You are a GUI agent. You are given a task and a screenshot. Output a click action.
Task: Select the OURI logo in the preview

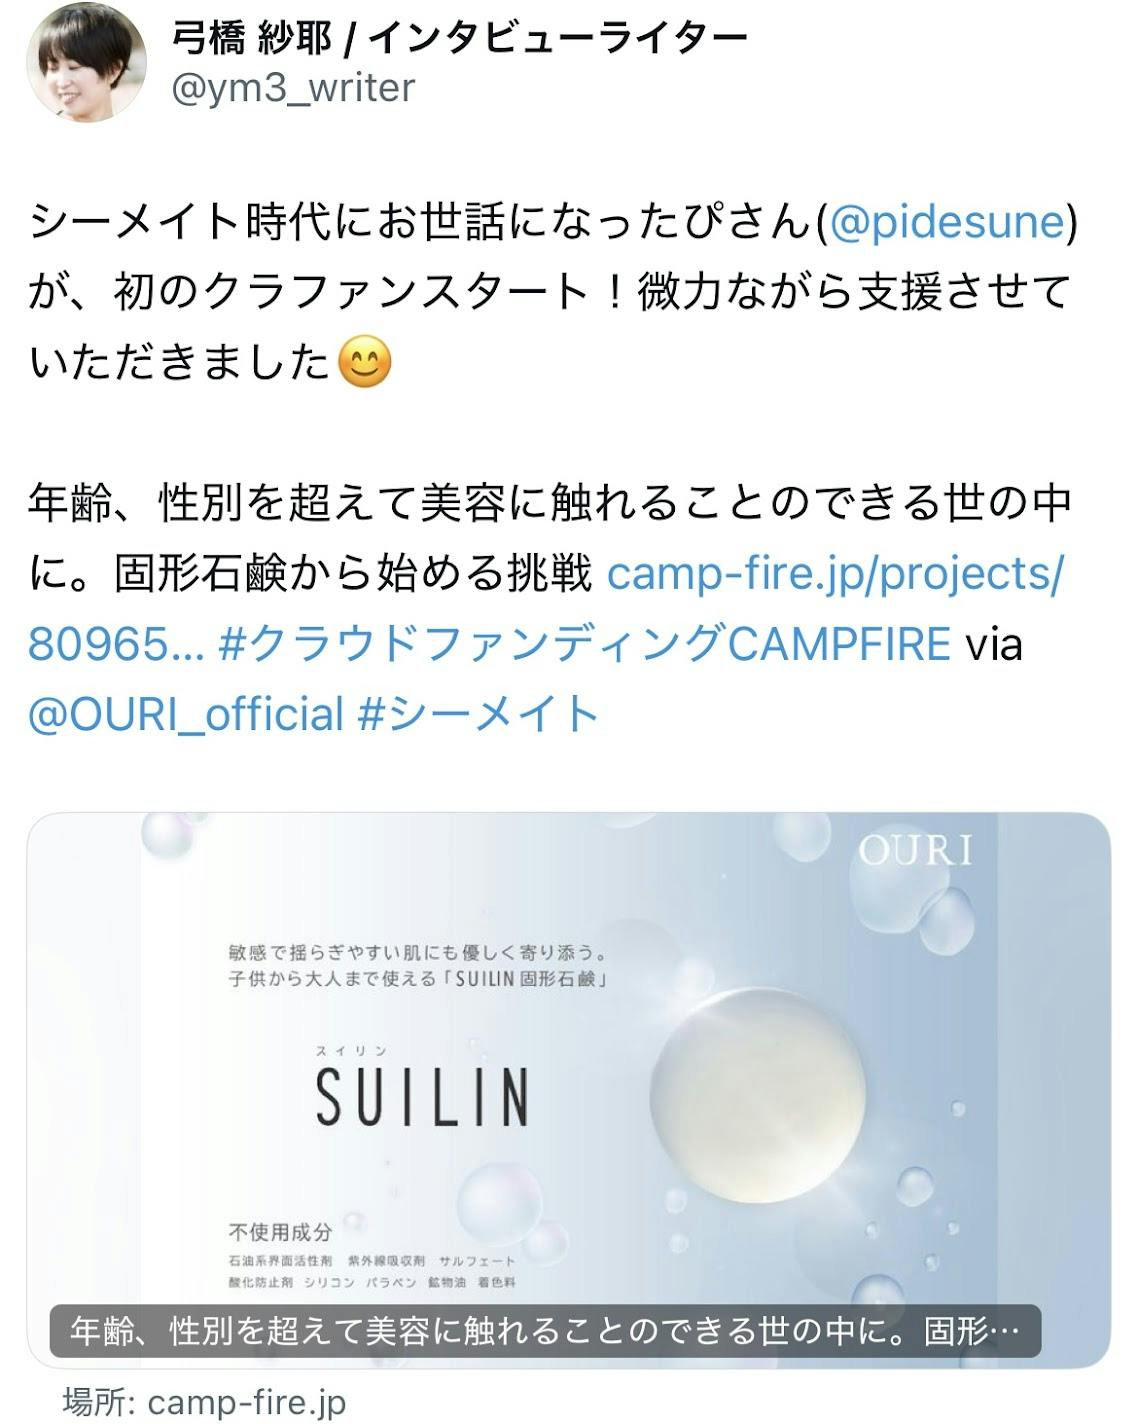(x=914, y=851)
